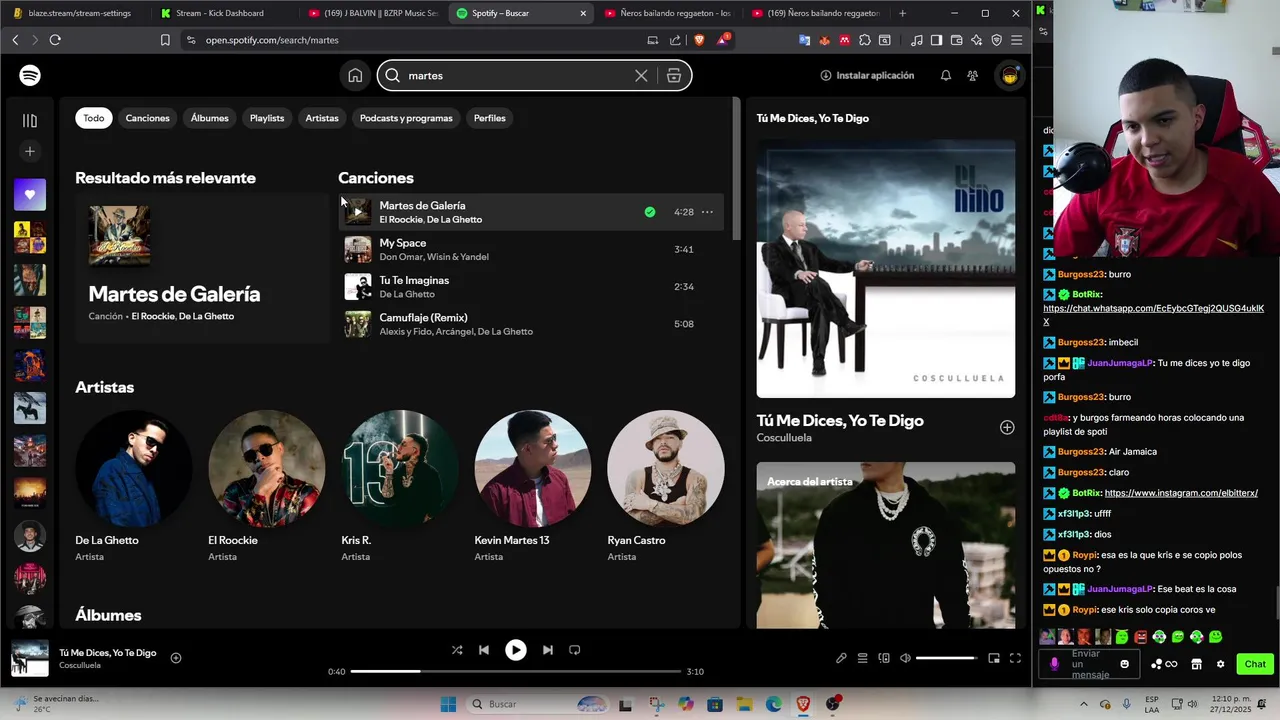Filter results by Canciones
The height and width of the screenshot is (720, 1280).
[x=148, y=118]
